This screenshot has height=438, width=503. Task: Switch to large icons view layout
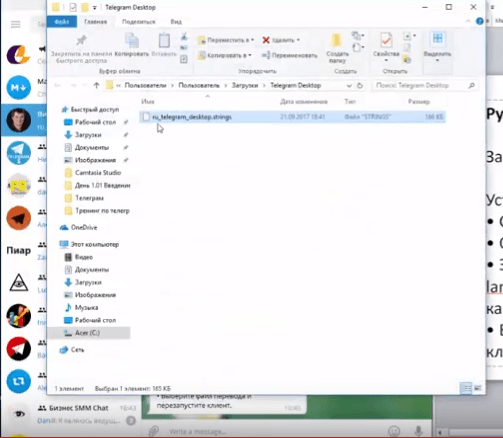click(x=478, y=388)
